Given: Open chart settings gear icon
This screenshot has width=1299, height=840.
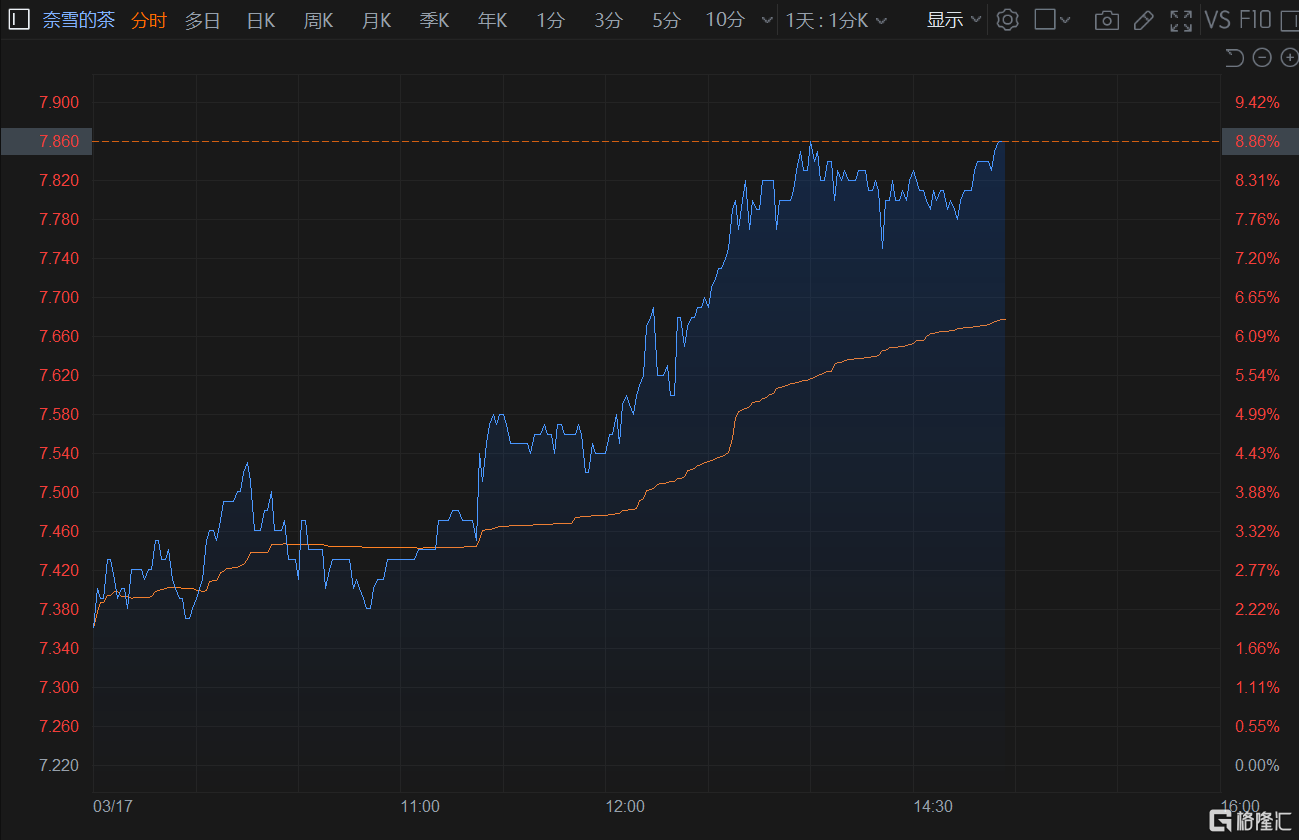Looking at the screenshot, I should (1007, 20).
